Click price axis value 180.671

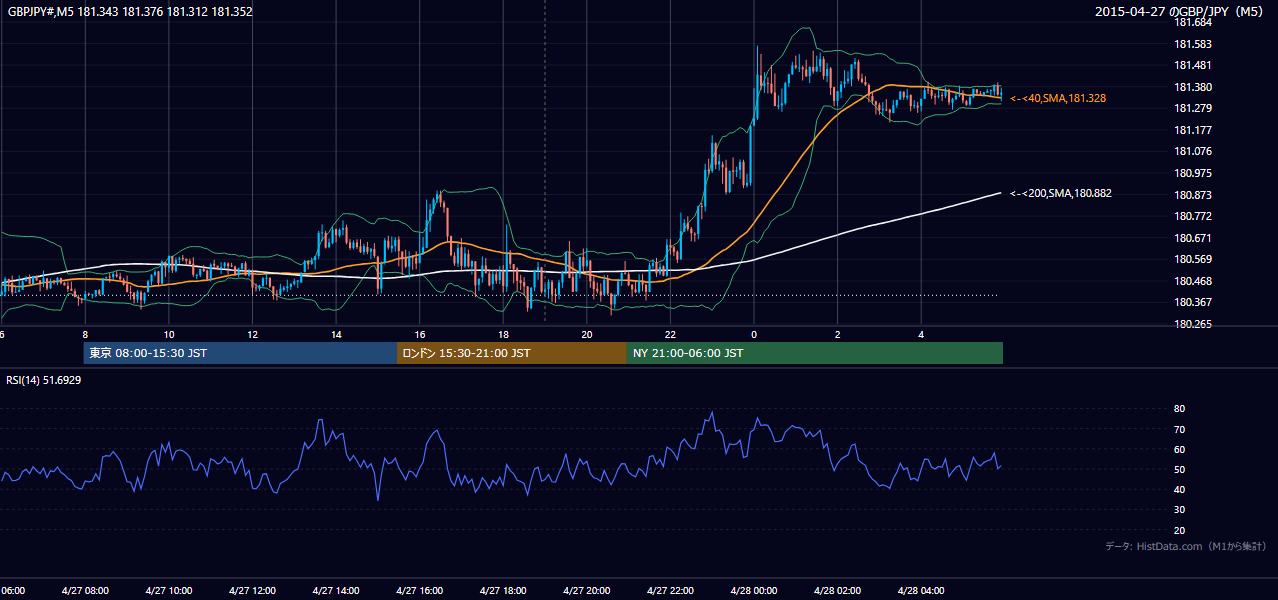coord(1193,238)
